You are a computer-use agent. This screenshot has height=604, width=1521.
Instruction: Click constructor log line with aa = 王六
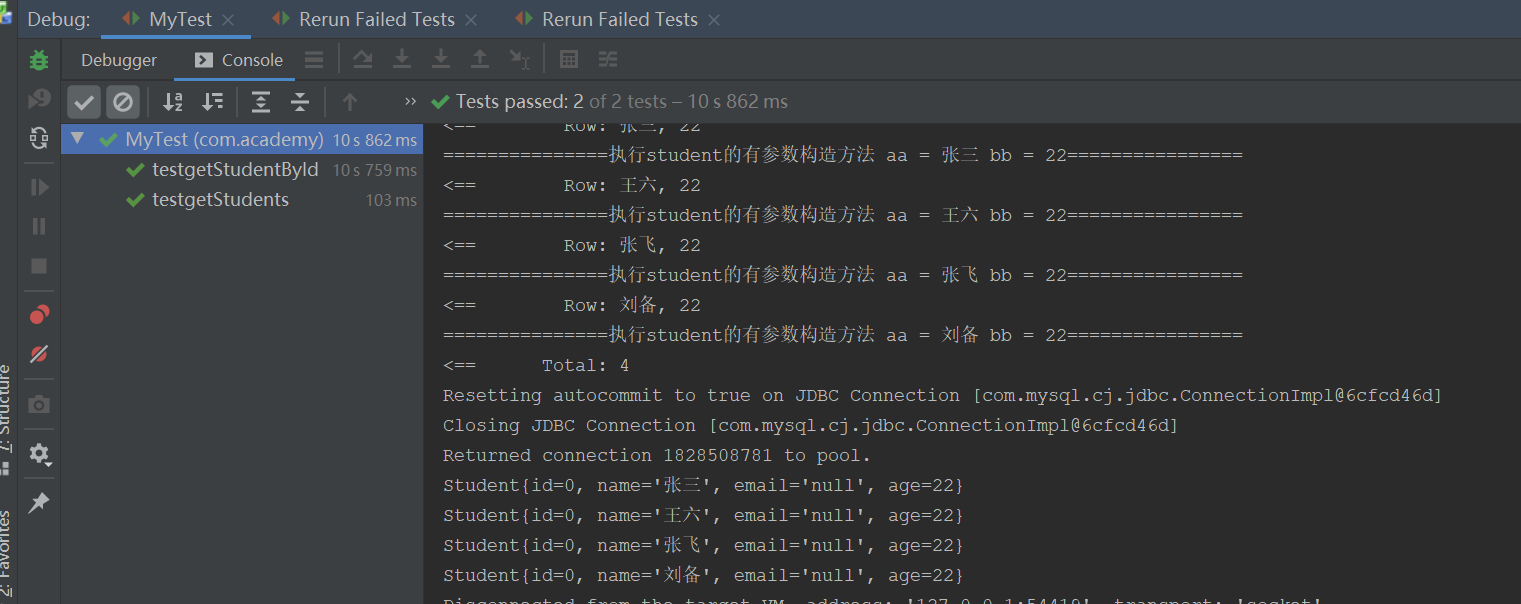click(842, 215)
